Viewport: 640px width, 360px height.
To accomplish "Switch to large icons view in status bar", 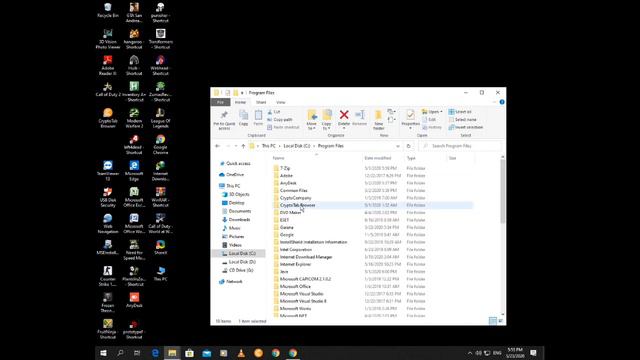I will (501, 321).
